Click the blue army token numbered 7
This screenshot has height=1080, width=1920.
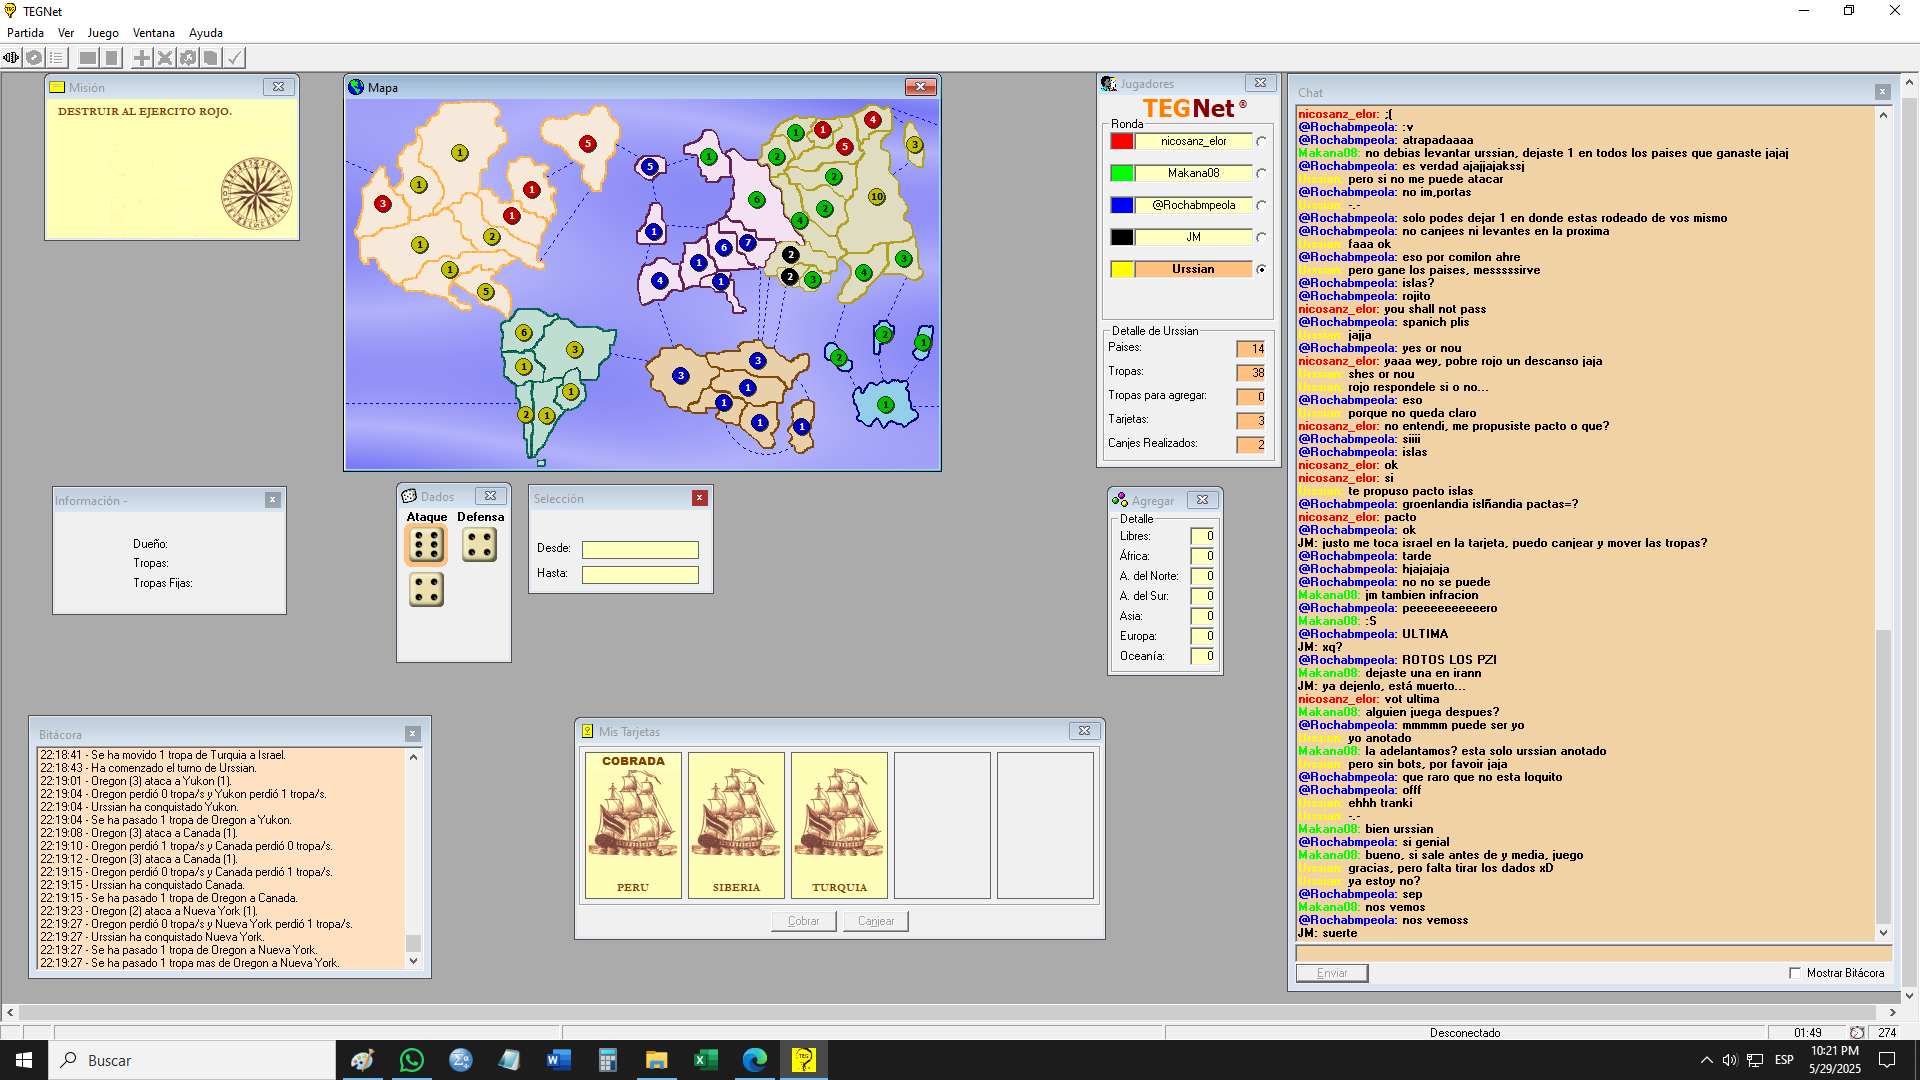(x=747, y=243)
